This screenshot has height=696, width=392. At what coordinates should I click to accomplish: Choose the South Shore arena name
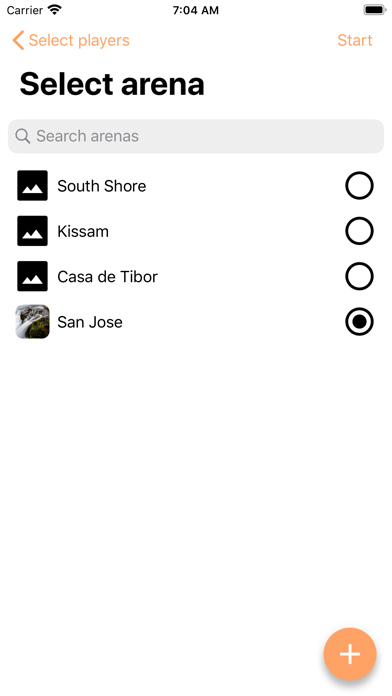tap(102, 186)
